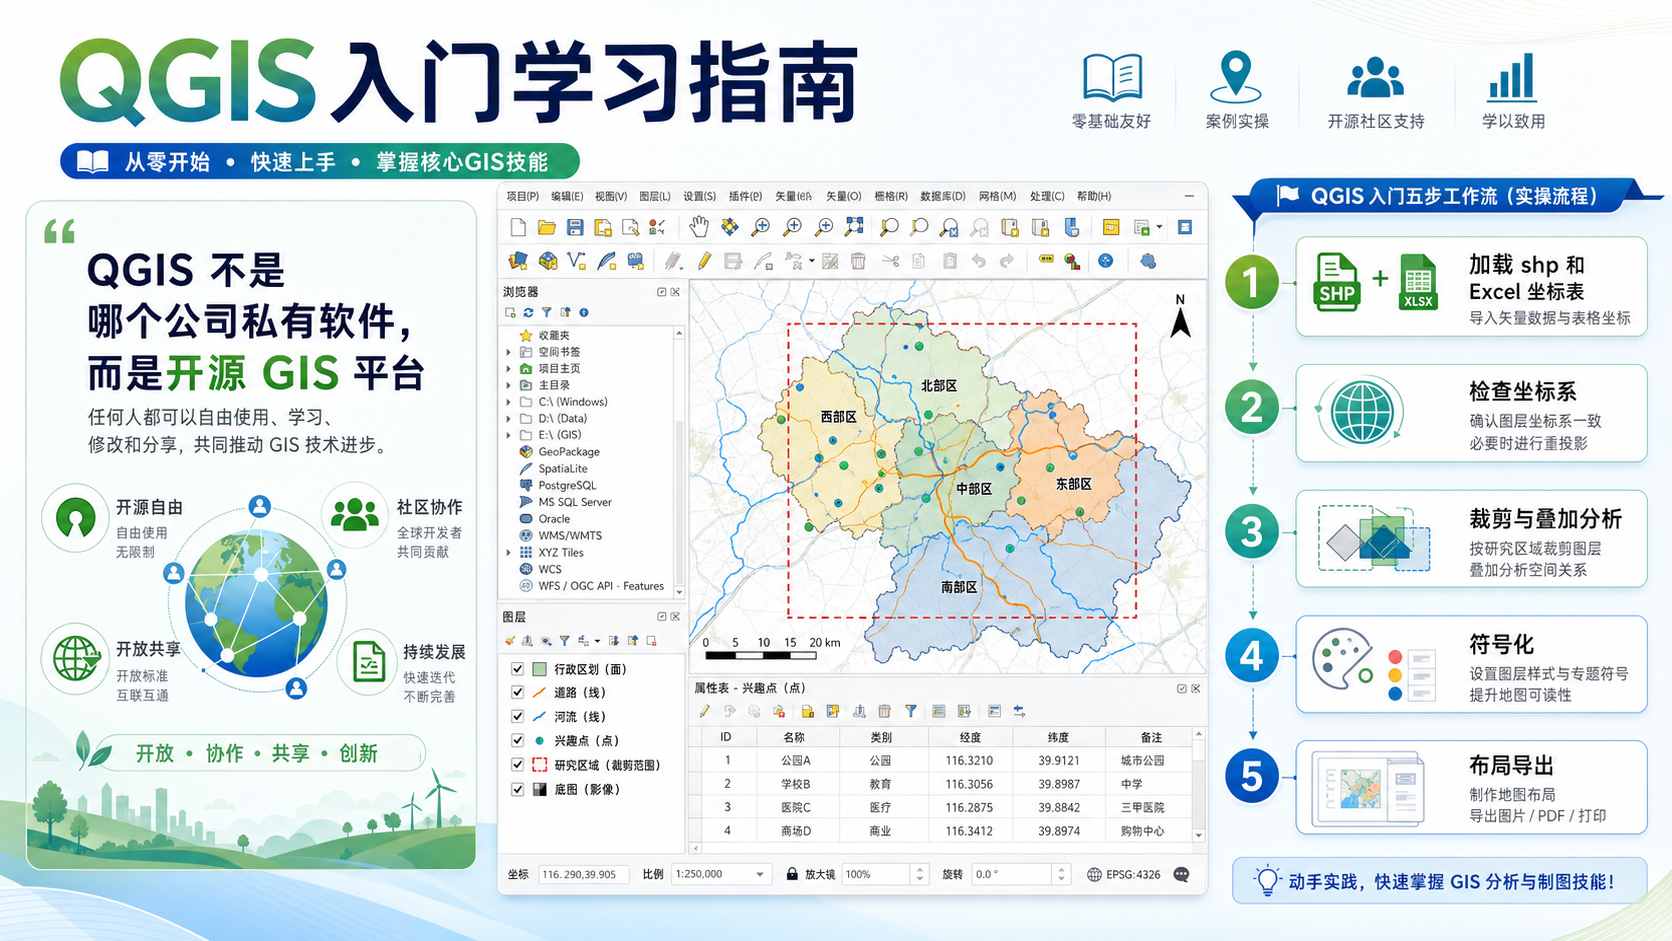This screenshot has width=1672, height=941.
Task: Open the 项目(P) menu
Action: point(522,196)
